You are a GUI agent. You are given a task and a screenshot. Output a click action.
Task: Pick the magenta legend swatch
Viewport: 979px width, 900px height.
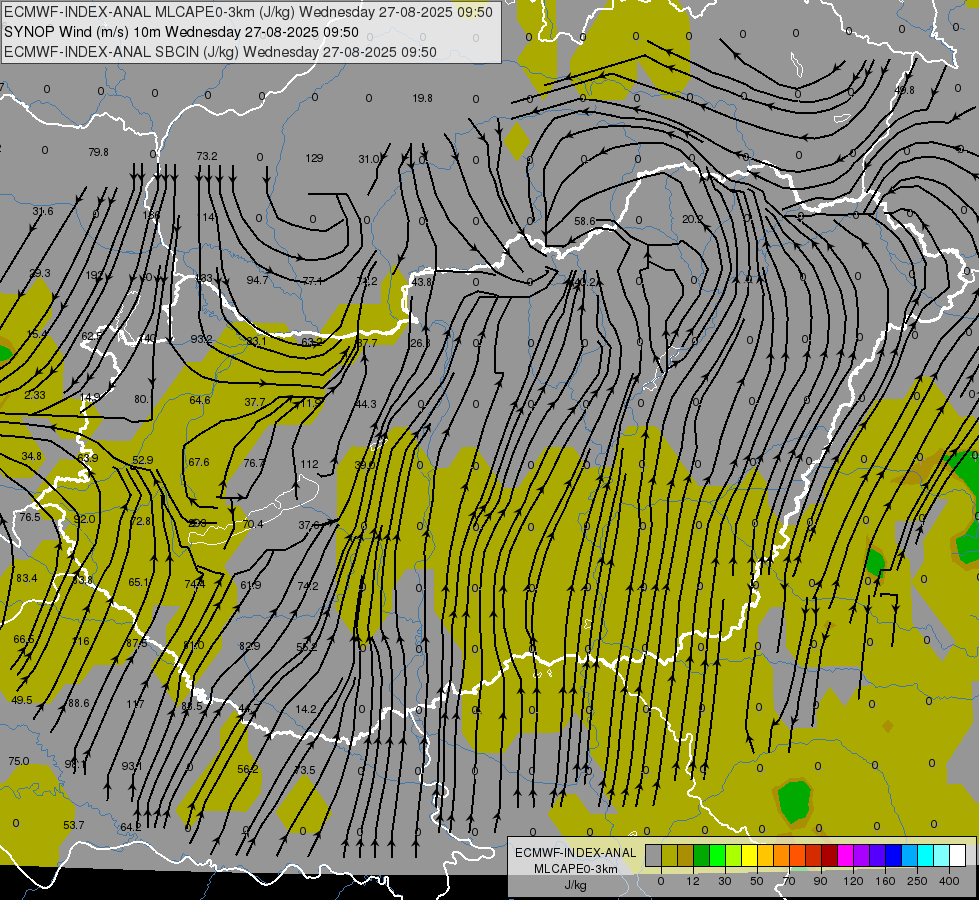[845, 856]
